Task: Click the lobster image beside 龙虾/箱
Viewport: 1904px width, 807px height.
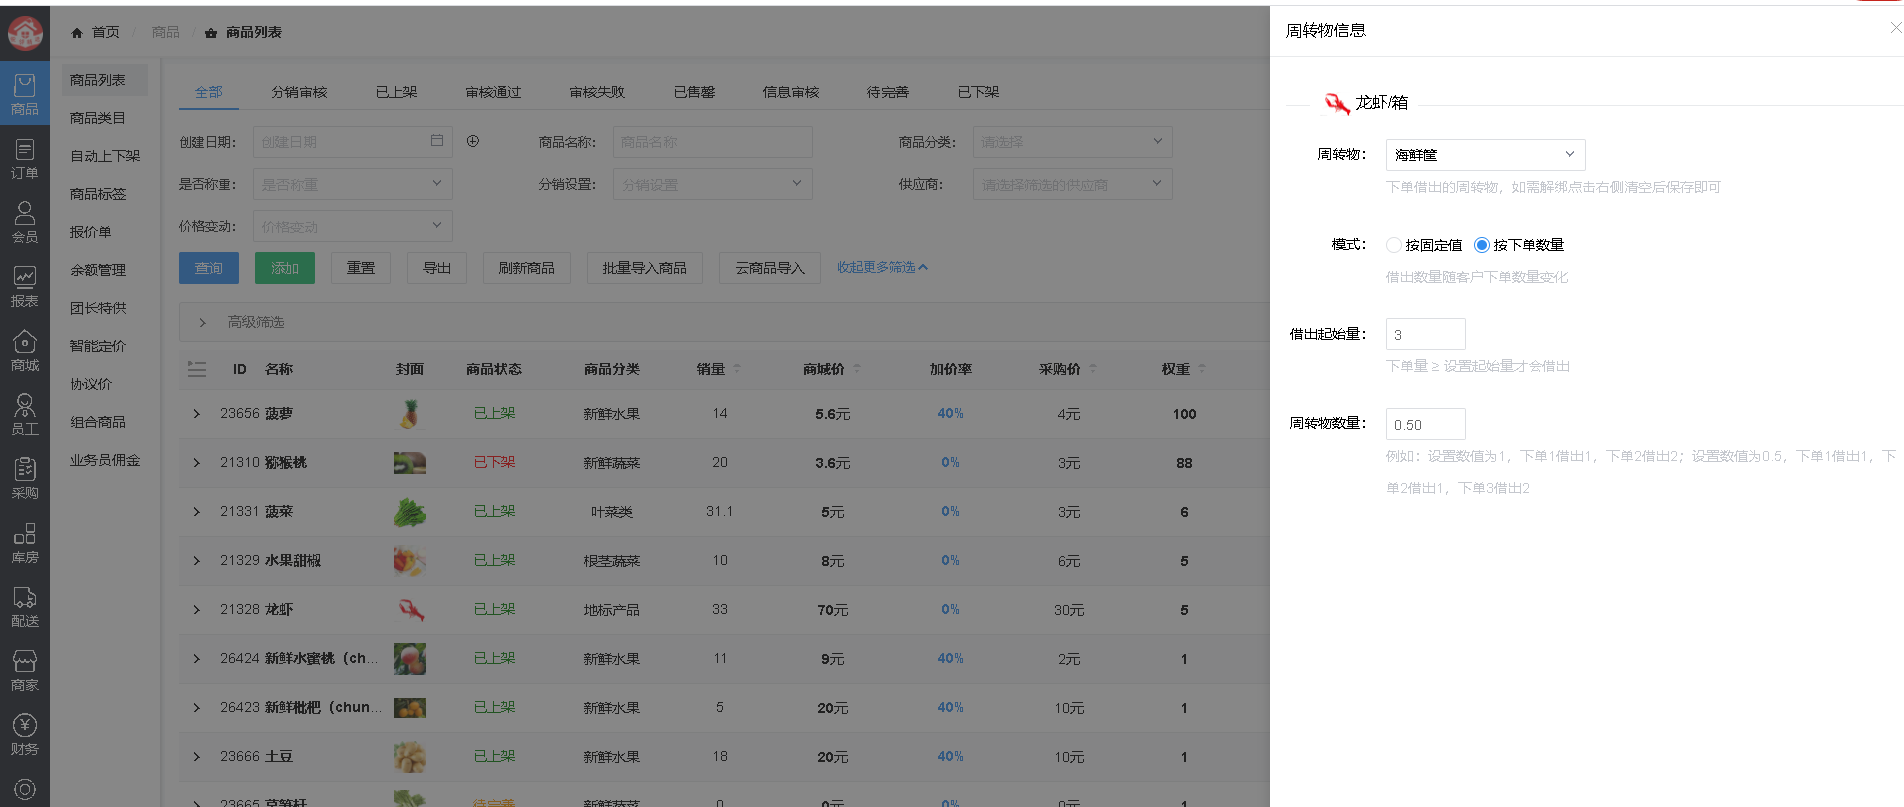Action: click(x=1337, y=102)
